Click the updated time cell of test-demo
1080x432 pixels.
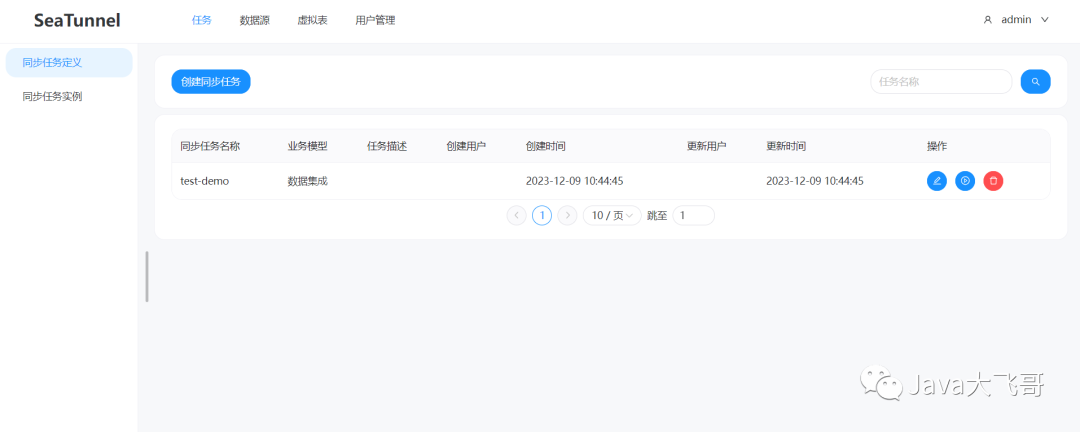click(x=815, y=181)
